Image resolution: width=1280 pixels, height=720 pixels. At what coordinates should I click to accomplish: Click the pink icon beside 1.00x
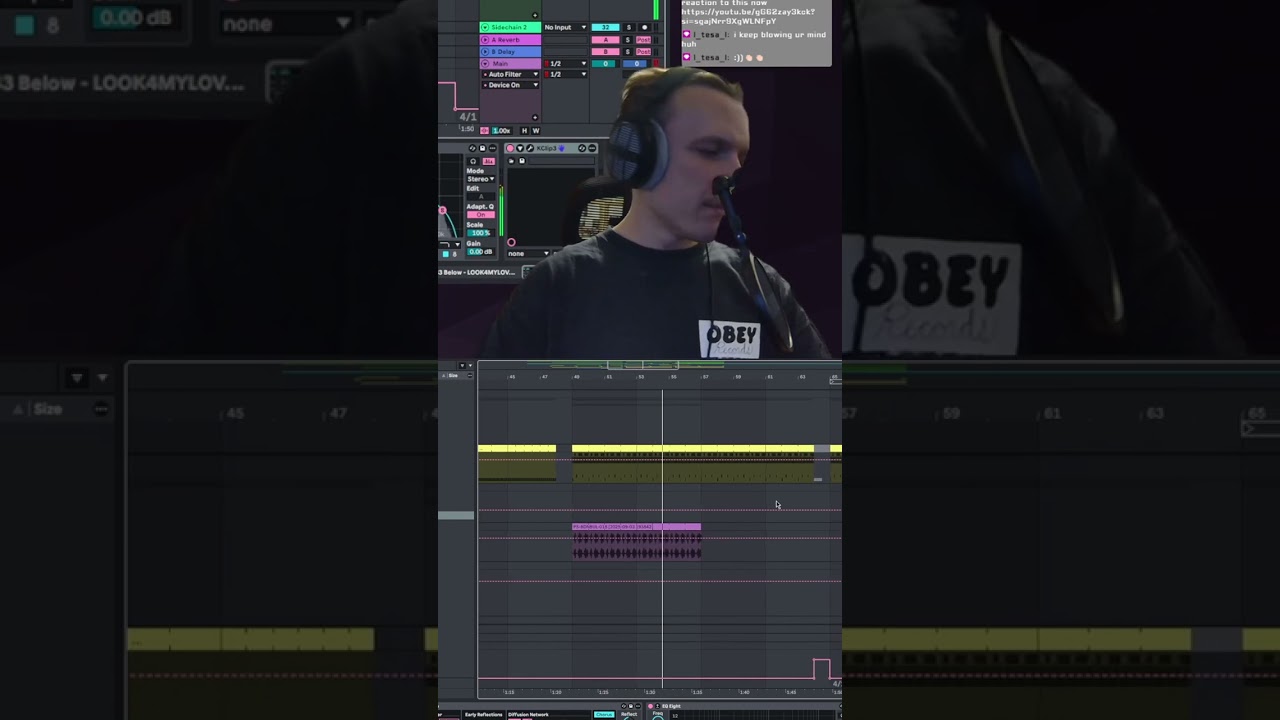pyautogui.click(x=484, y=131)
